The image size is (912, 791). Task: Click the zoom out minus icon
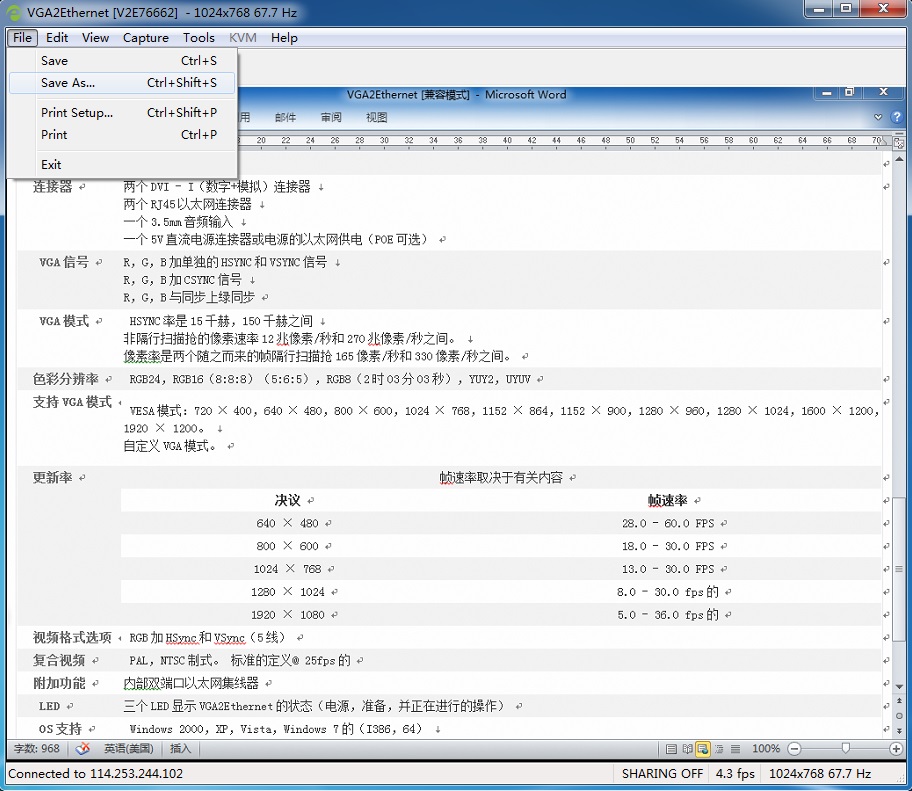(x=794, y=748)
